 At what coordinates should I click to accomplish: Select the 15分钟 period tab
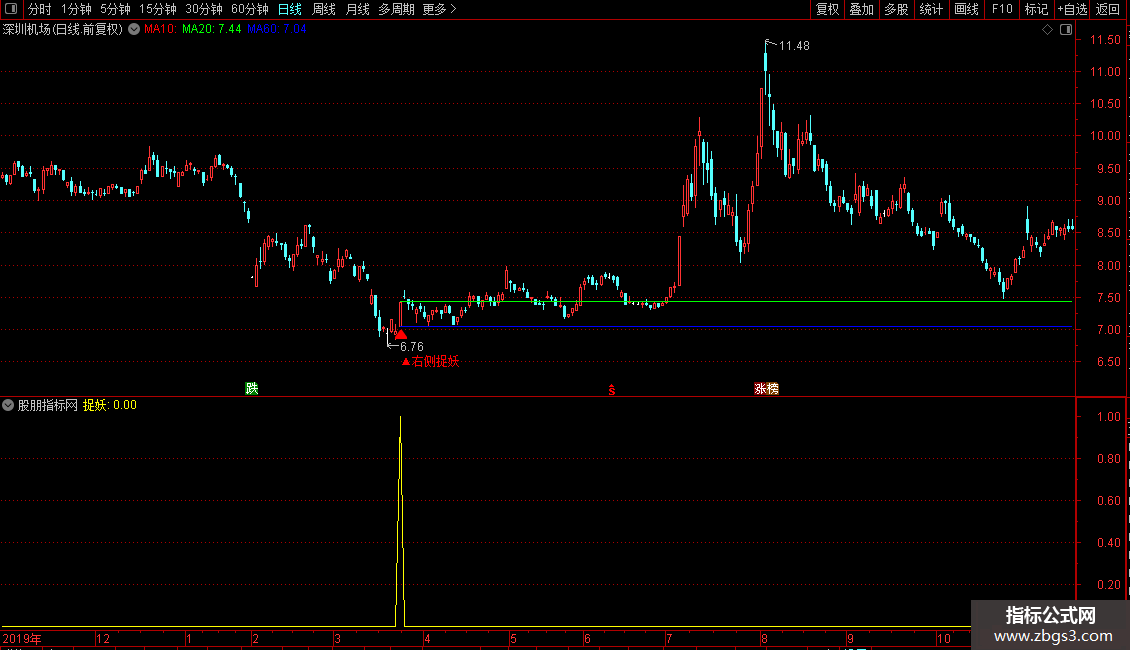pyautogui.click(x=158, y=9)
